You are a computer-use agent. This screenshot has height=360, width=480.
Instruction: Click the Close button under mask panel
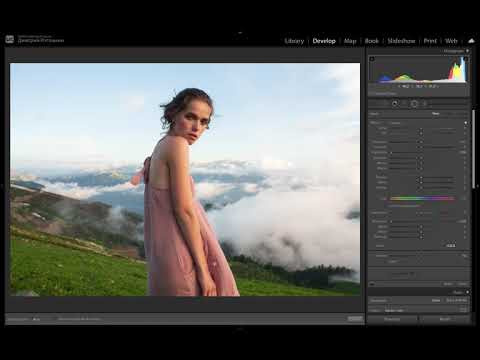[462, 284]
